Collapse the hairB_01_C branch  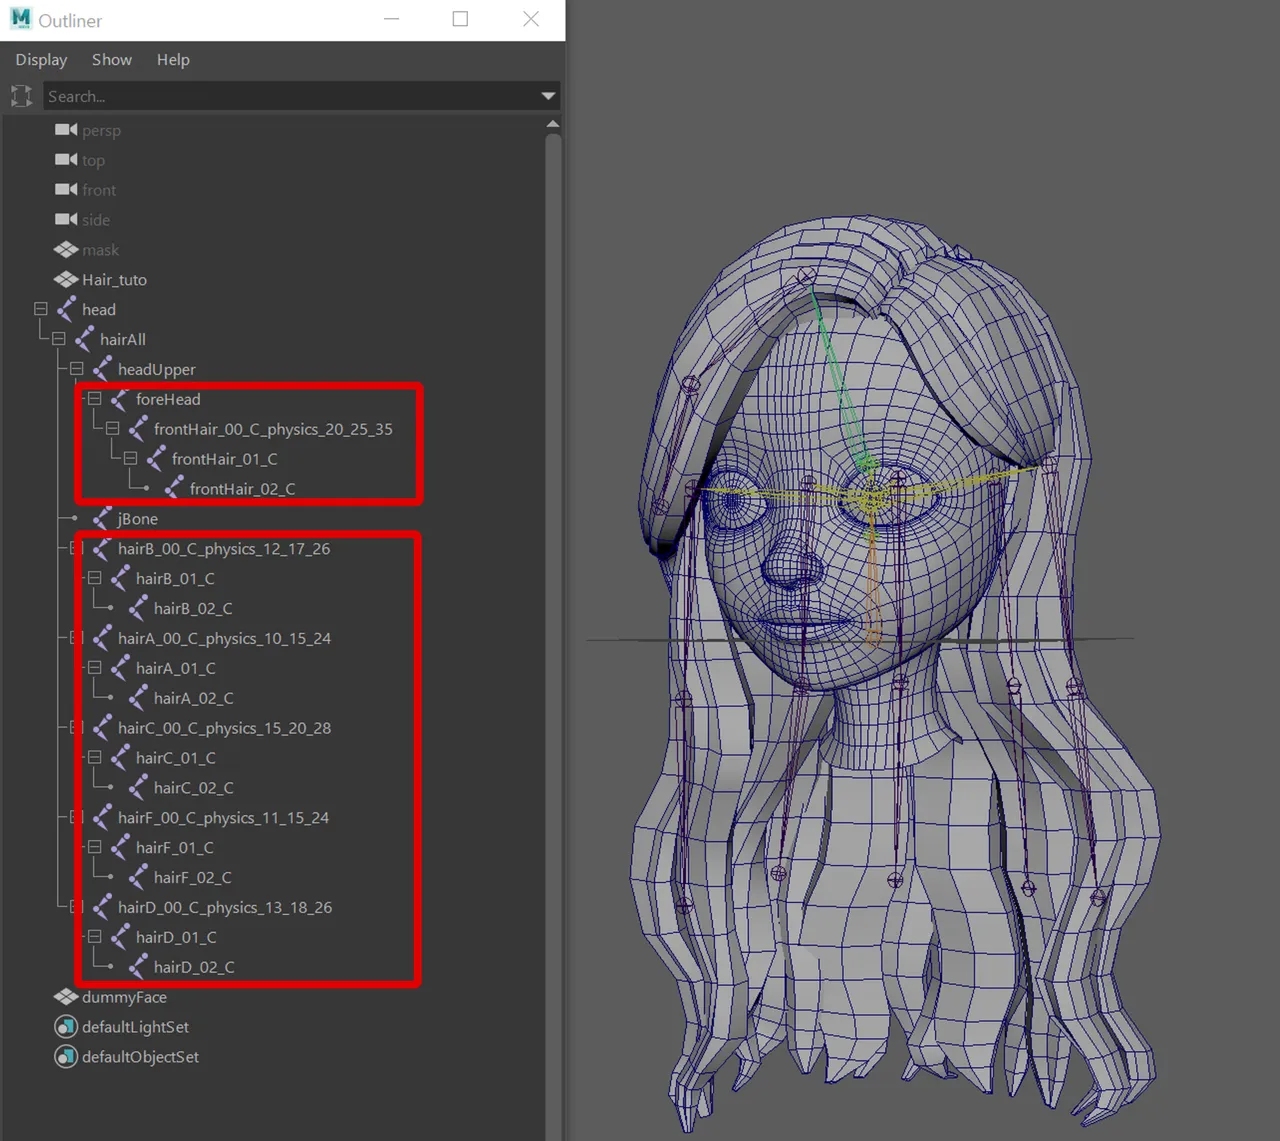pos(94,578)
